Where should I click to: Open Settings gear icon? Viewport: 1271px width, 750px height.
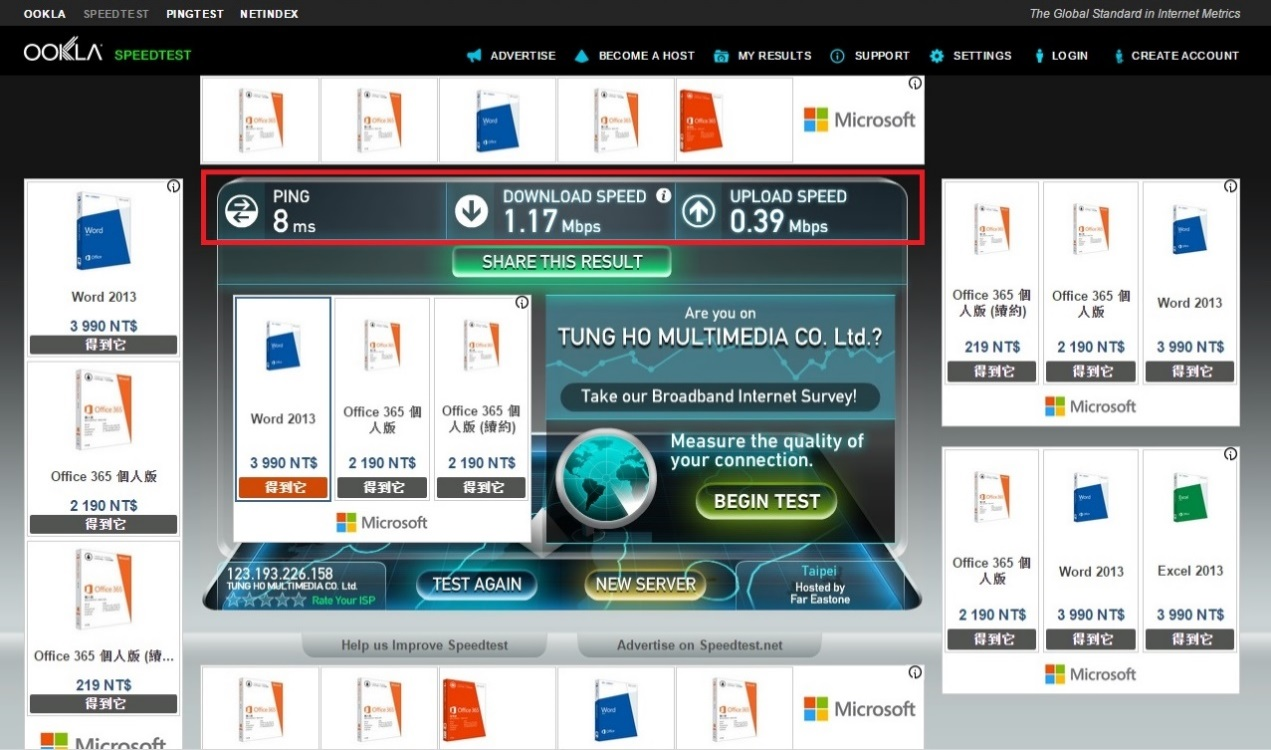click(936, 56)
